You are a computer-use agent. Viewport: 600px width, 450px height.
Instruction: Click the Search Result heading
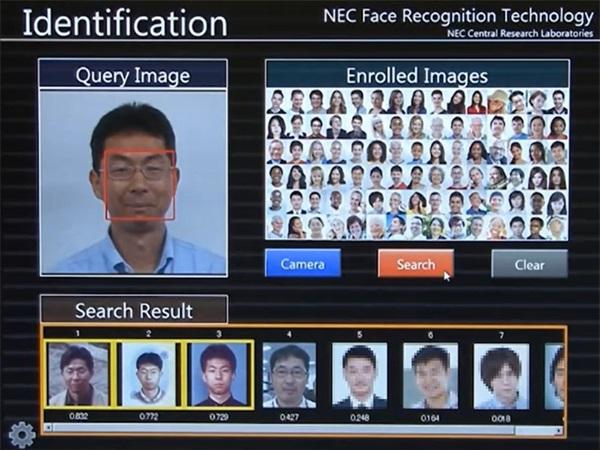pos(134,310)
